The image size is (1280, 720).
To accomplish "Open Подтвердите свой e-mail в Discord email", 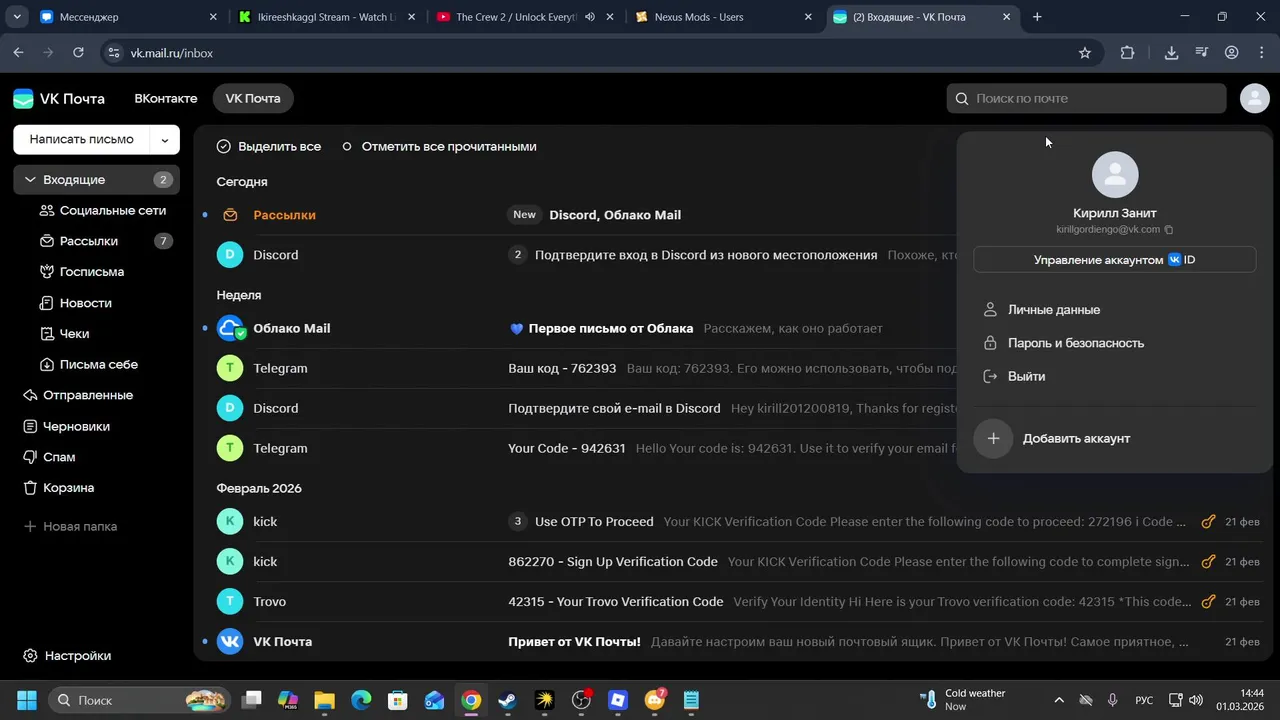I will click(614, 408).
